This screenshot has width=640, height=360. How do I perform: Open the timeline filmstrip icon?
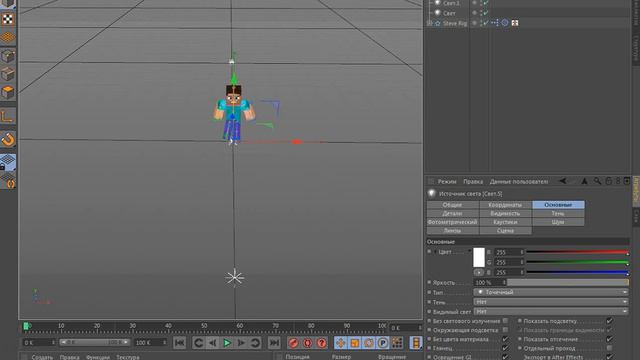[416, 343]
